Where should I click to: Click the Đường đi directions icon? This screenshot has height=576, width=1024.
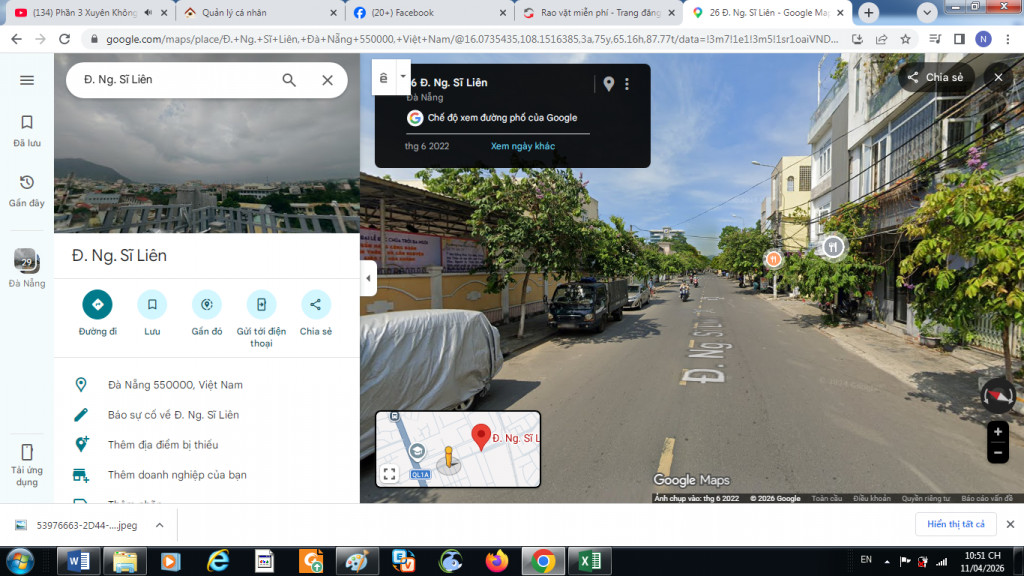point(98,305)
